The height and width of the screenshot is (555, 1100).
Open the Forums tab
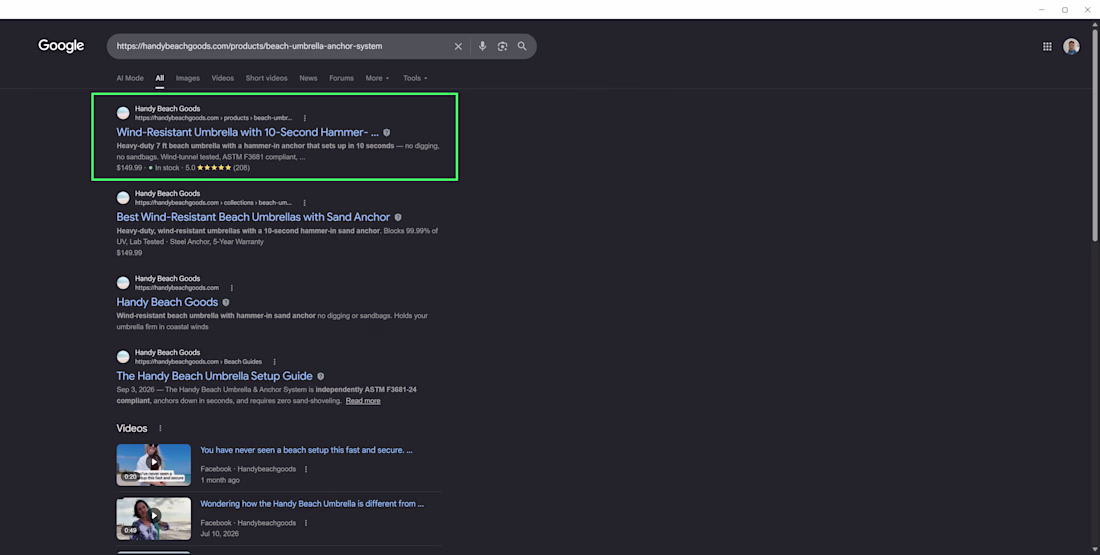(341, 78)
